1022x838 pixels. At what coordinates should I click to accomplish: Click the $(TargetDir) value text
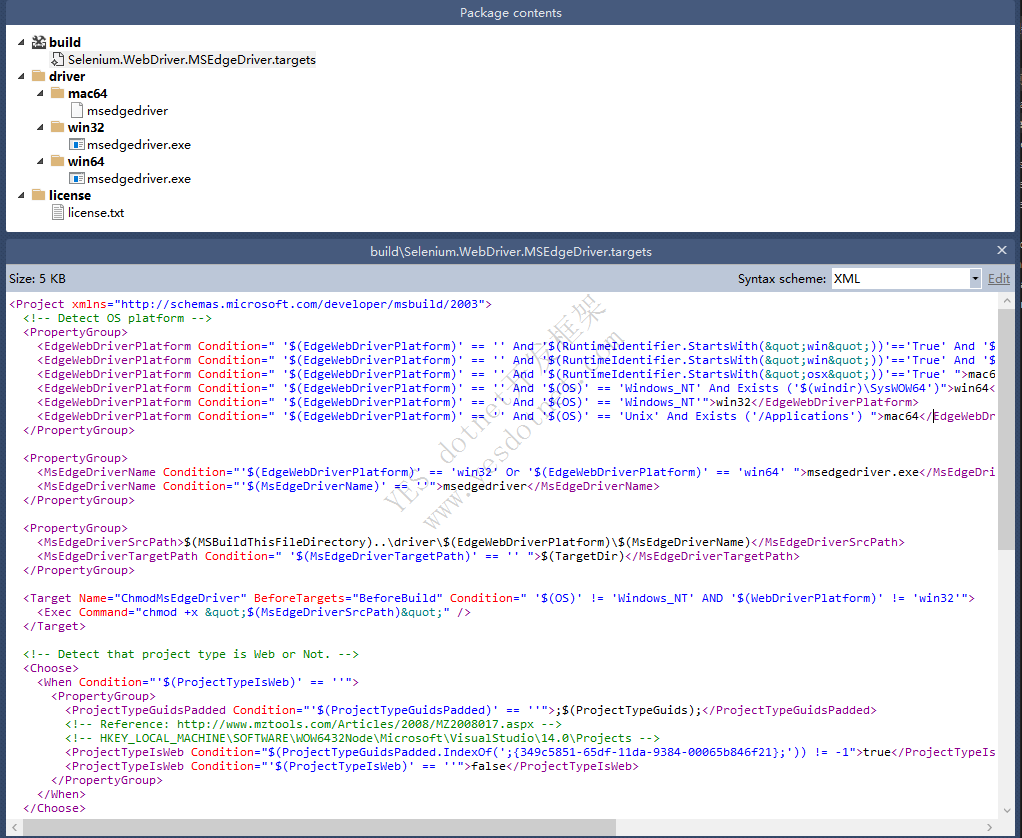point(583,556)
